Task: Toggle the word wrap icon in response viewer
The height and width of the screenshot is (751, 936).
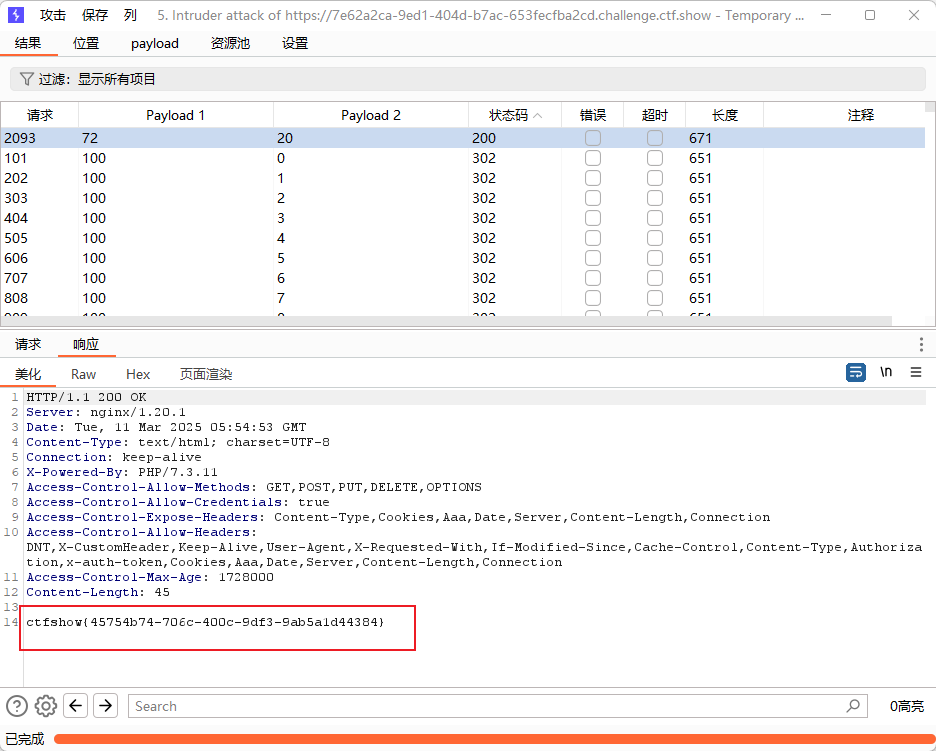Action: [x=856, y=373]
